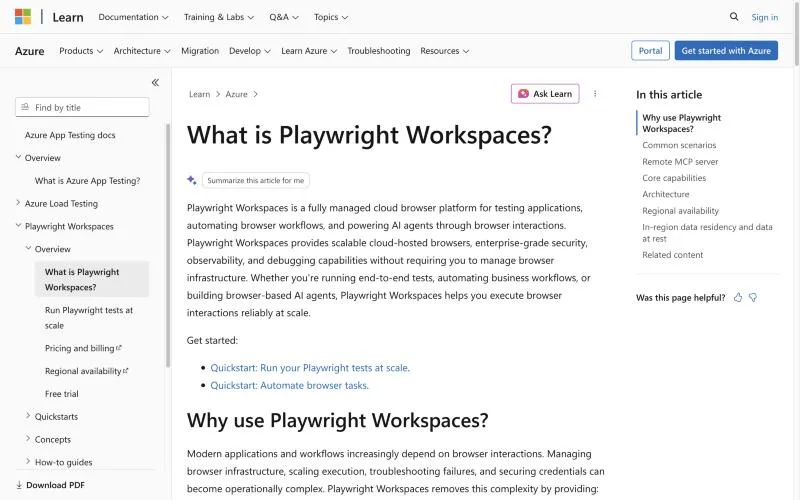
Task: Open the Architecture dropdown in Azure bar
Action: [142, 51]
